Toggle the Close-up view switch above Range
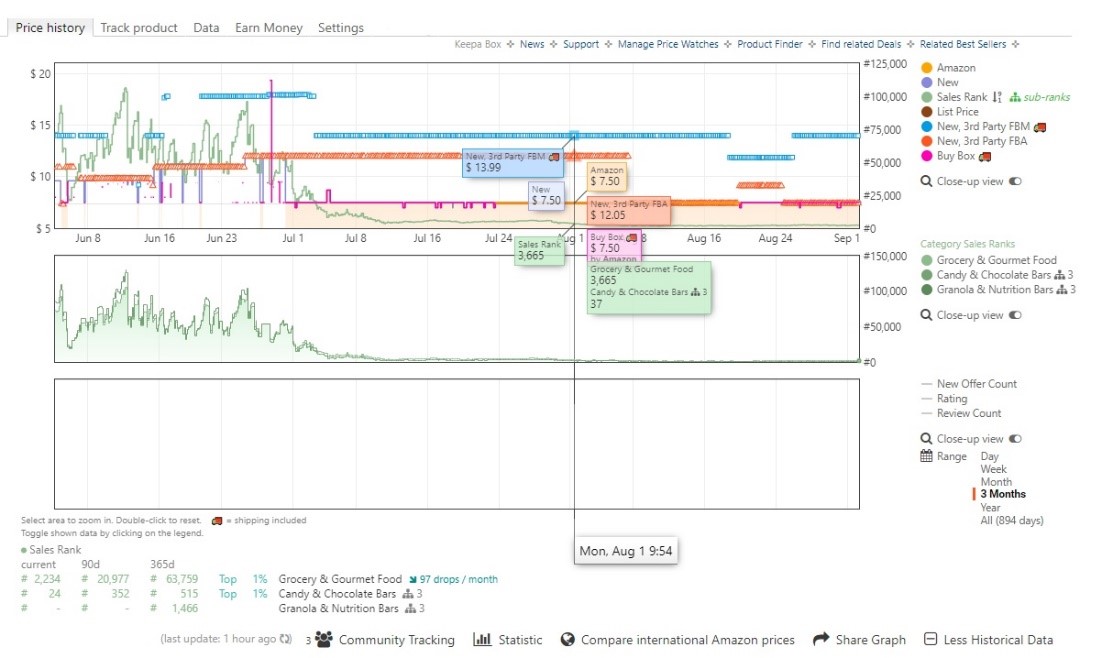1102x658 pixels. coord(1015,439)
